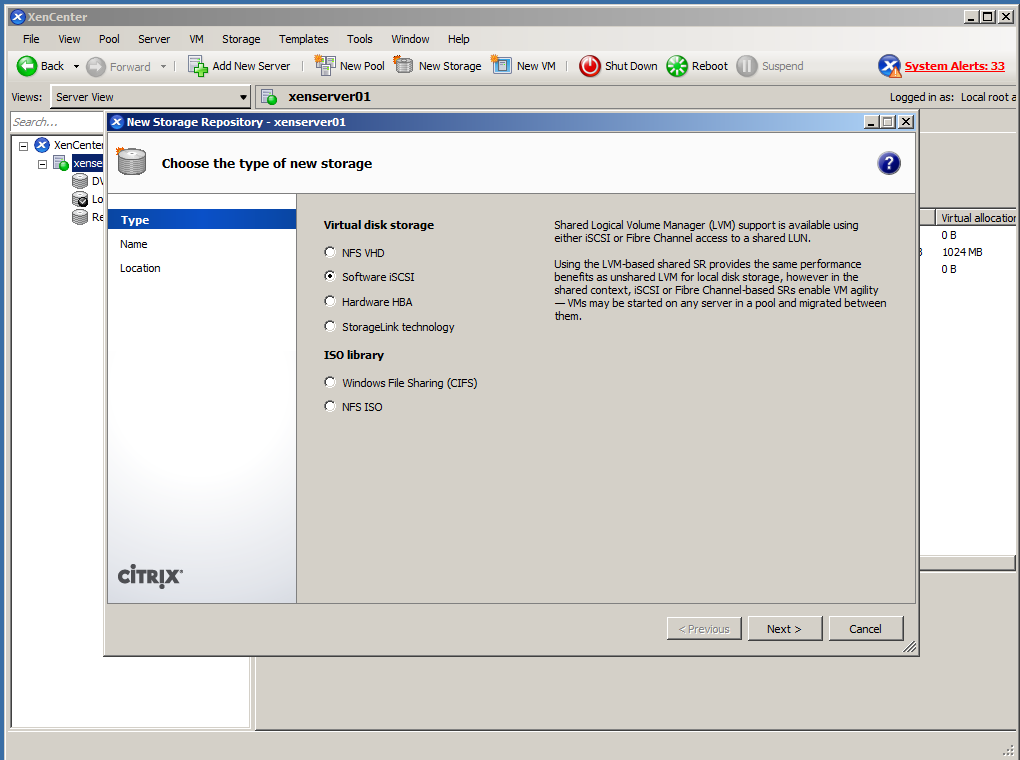Viewport: 1020px width, 760px height.
Task: Select the StorageLink technology radio button
Action: (331, 327)
